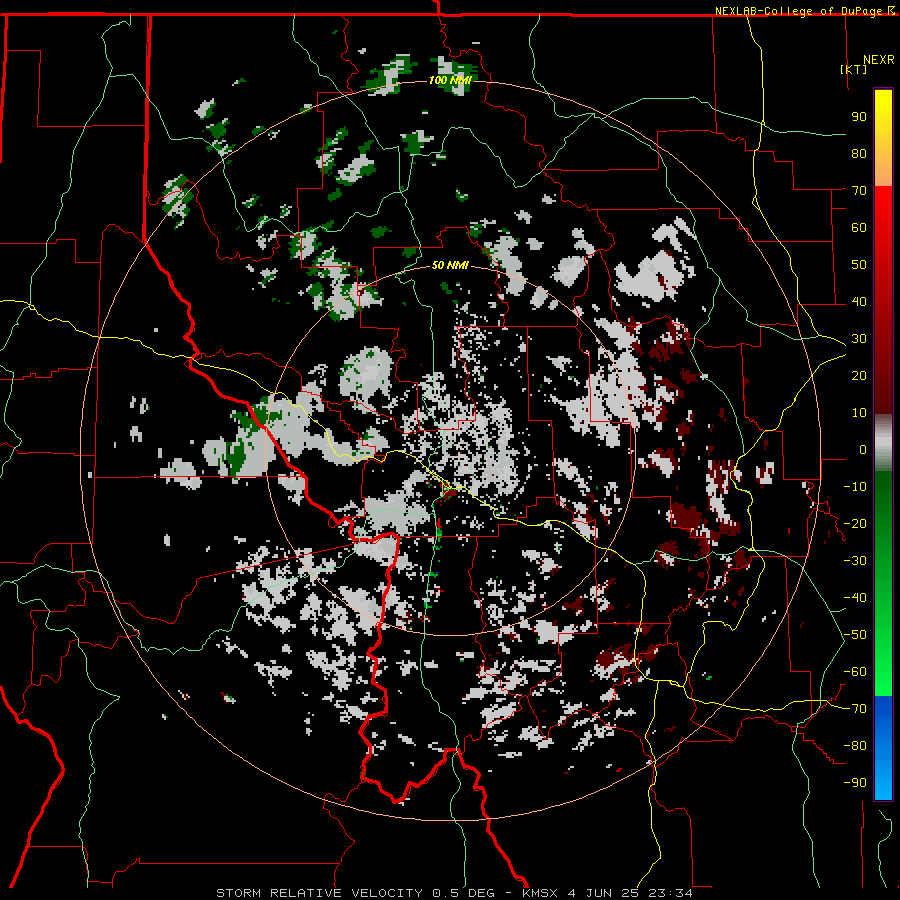
Task: Click the -10 value on velocity scale
Action: 855,487
